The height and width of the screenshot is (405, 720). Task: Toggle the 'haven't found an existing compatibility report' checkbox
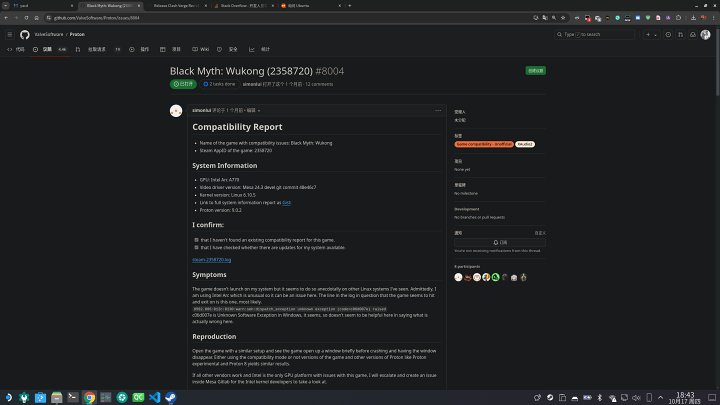(196, 239)
